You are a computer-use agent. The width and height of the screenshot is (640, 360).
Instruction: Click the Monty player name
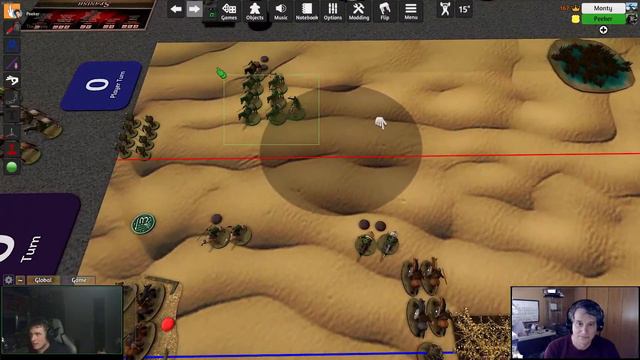pos(603,8)
